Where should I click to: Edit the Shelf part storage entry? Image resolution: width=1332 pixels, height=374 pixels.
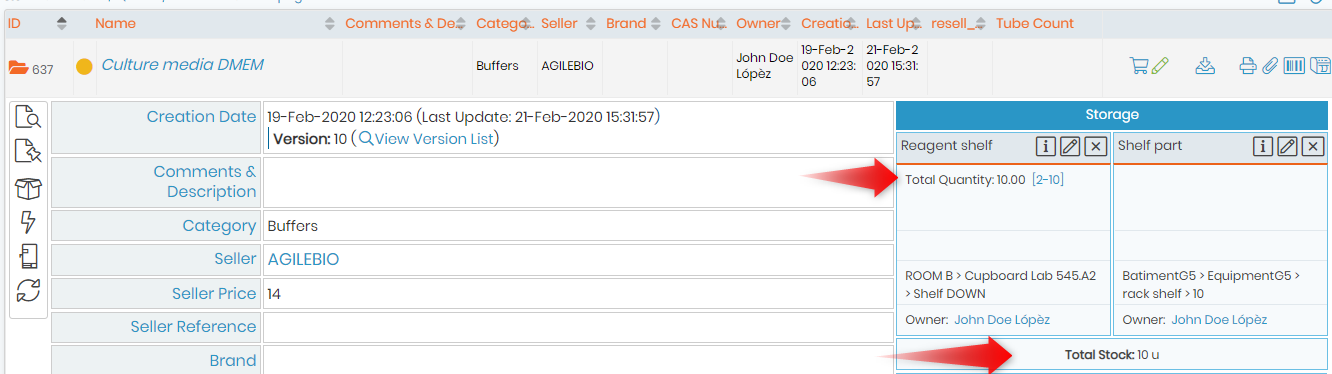[1288, 147]
